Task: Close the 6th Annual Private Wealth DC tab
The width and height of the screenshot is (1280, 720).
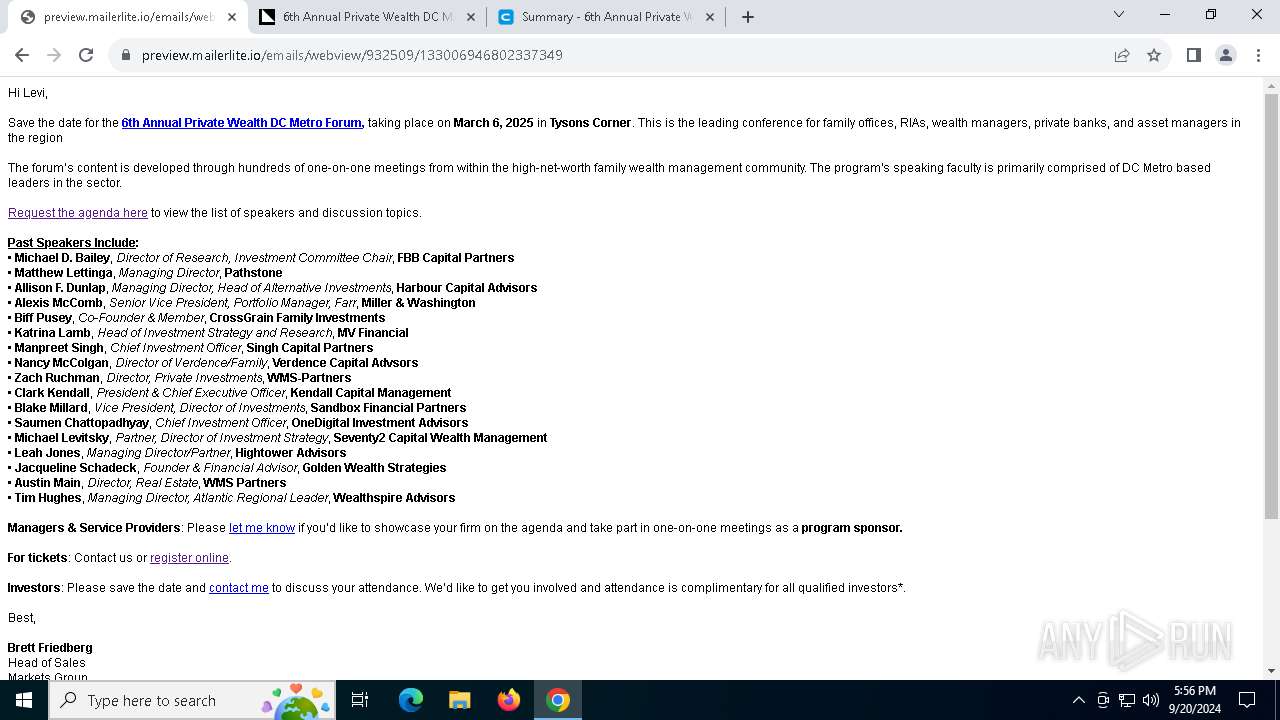Action: click(470, 16)
